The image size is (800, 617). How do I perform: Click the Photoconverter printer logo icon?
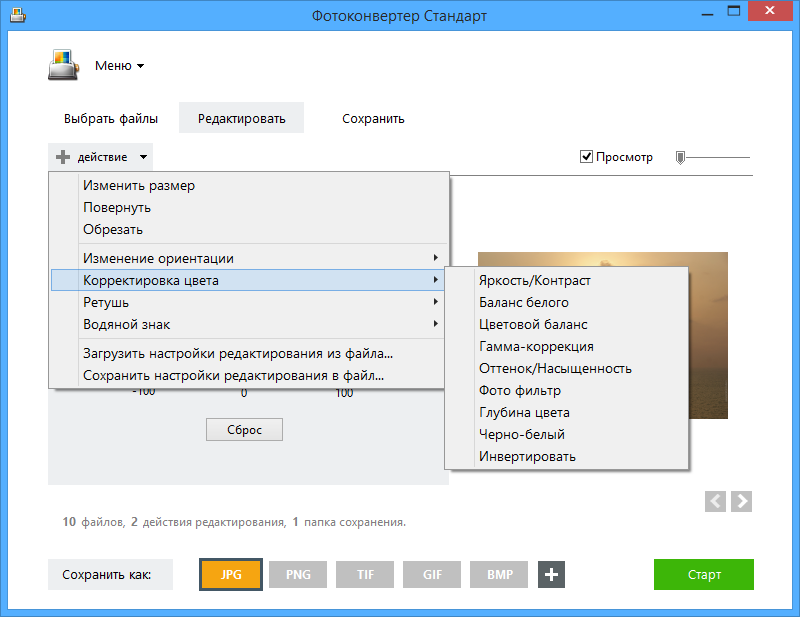coord(63,65)
